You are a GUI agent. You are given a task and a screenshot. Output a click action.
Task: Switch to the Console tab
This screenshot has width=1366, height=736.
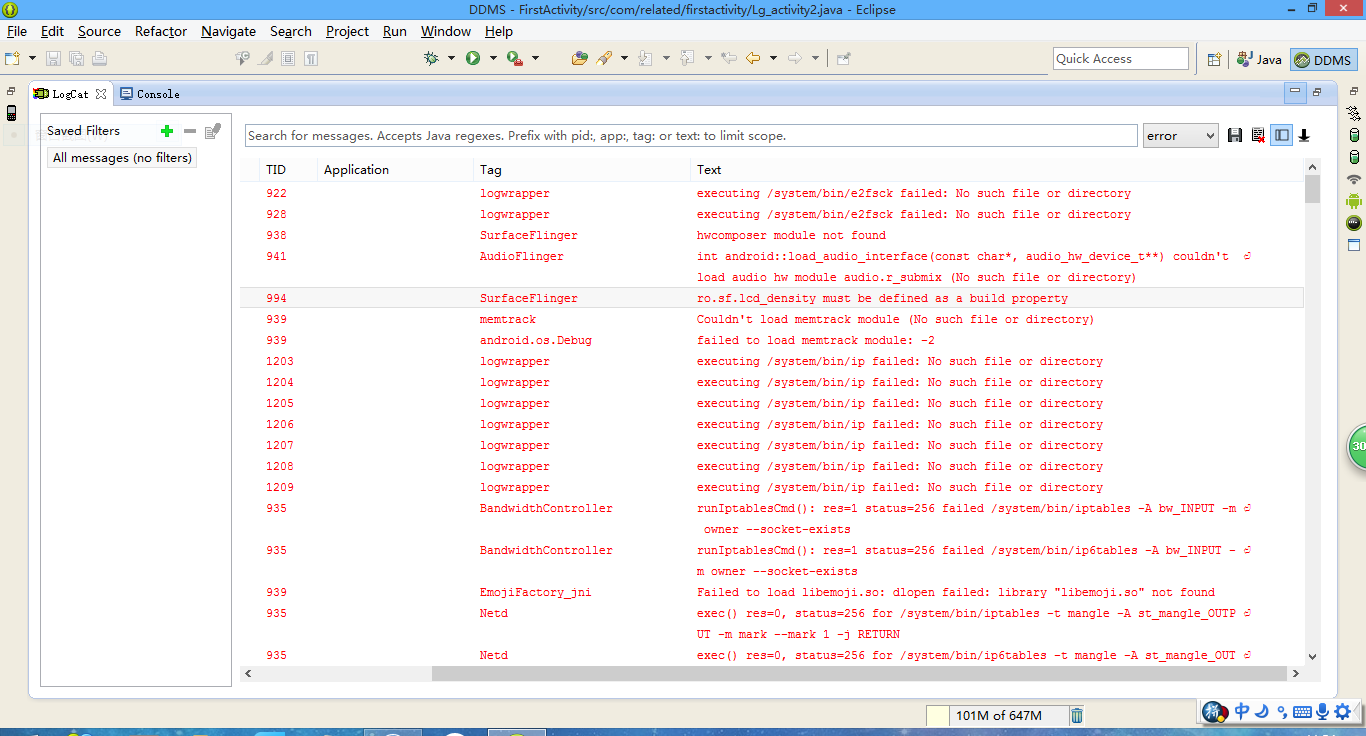tap(150, 94)
